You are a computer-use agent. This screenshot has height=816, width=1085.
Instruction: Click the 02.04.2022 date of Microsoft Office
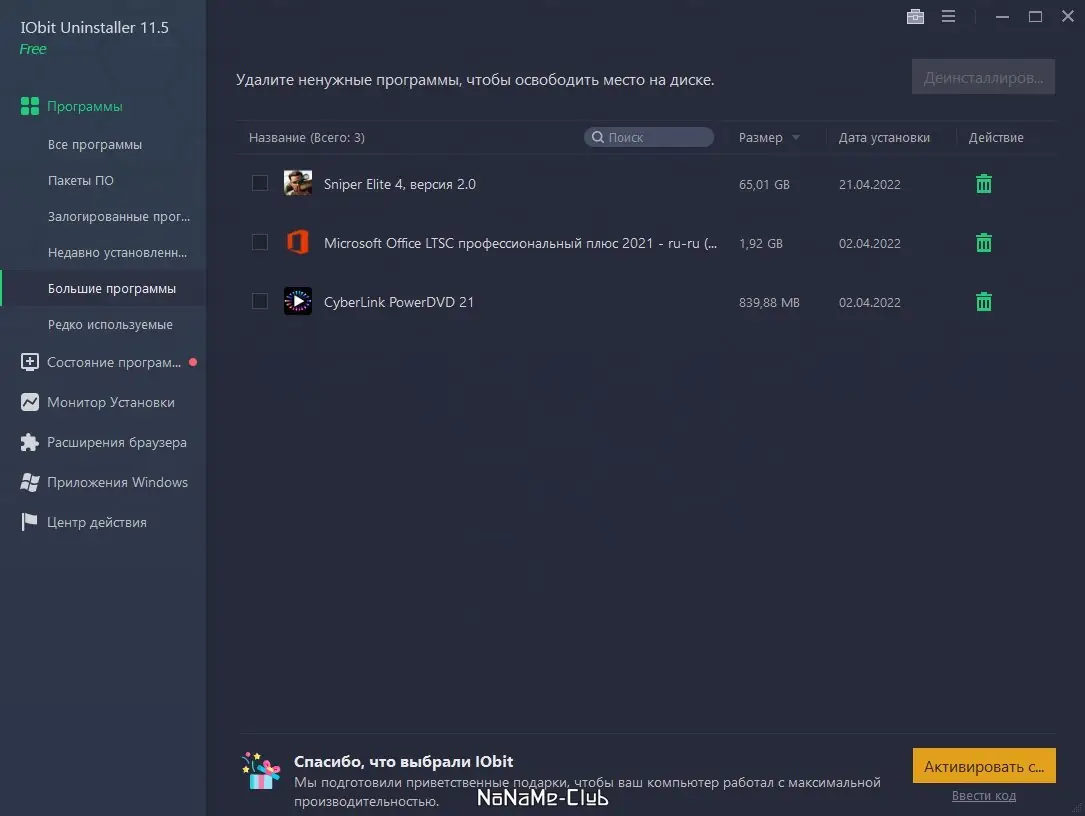coord(870,244)
